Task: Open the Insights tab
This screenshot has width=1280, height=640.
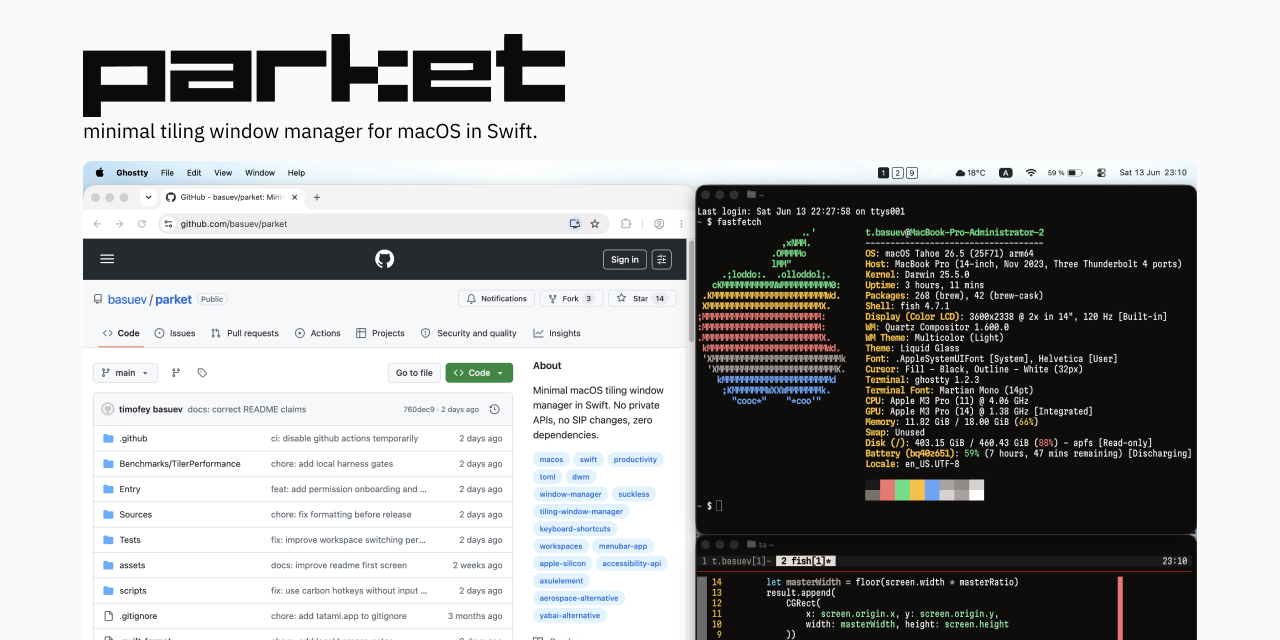Action: point(557,333)
